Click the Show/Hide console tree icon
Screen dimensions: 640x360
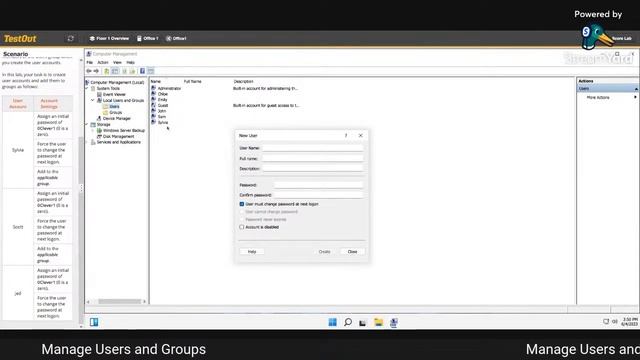tap(115, 71)
